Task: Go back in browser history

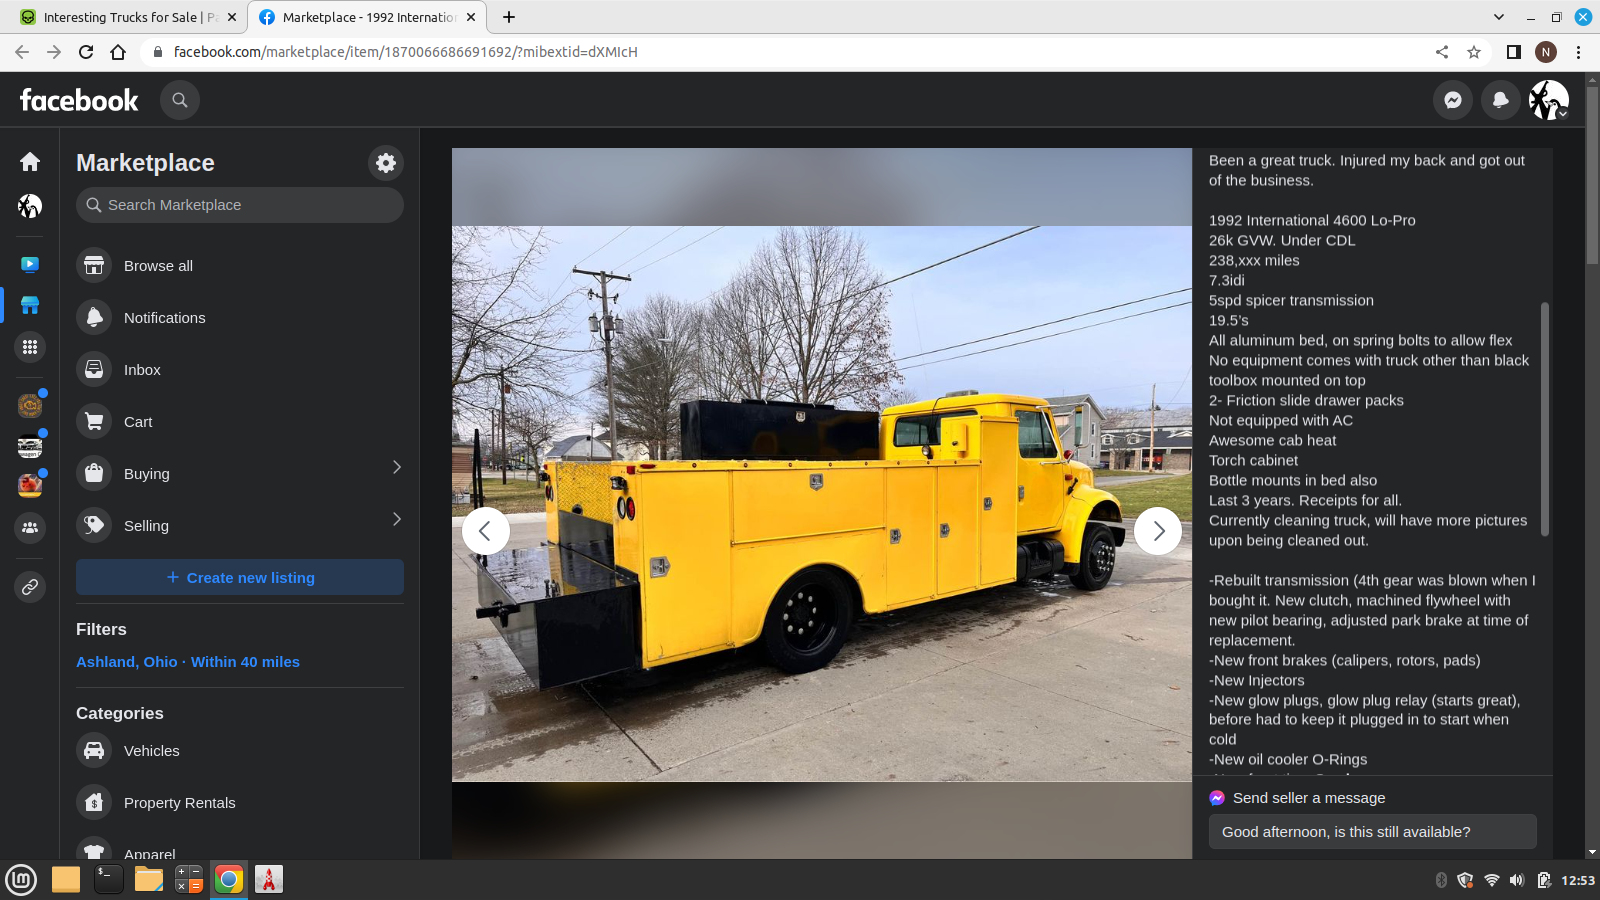Action: pyautogui.click(x=22, y=52)
